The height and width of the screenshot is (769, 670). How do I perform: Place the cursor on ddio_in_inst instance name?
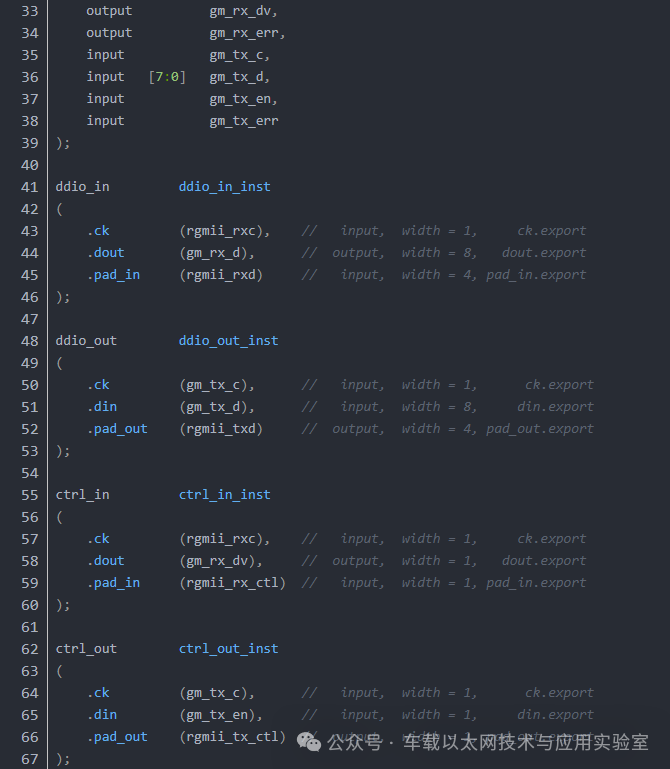[x=225, y=187]
